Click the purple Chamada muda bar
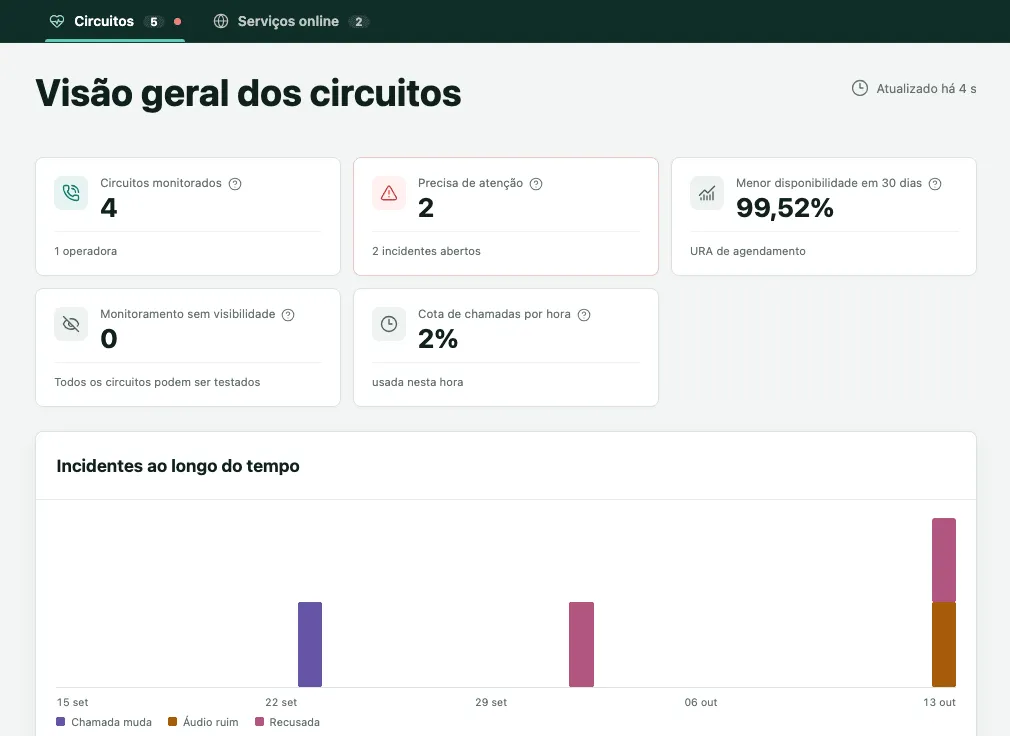Image resolution: width=1010 pixels, height=736 pixels. pyautogui.click(x=310, y=644)
